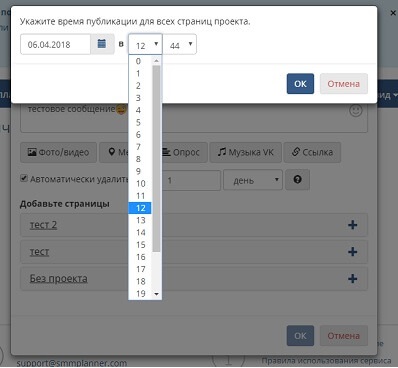Pick hour 15 in the hour list
The width and height of the screenshot is (398, 368).
click(140, 245)
